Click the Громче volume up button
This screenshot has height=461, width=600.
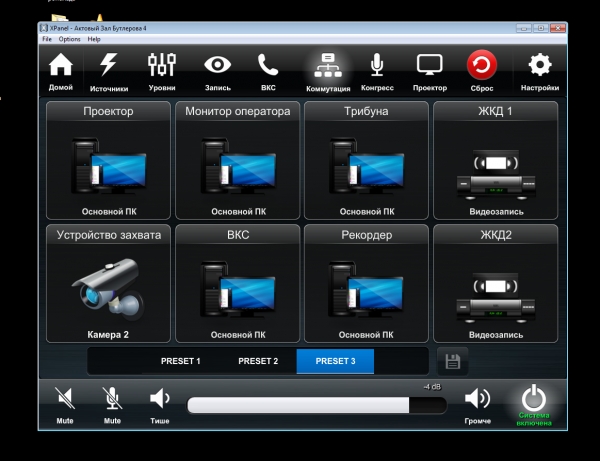(x=478, y=403)
